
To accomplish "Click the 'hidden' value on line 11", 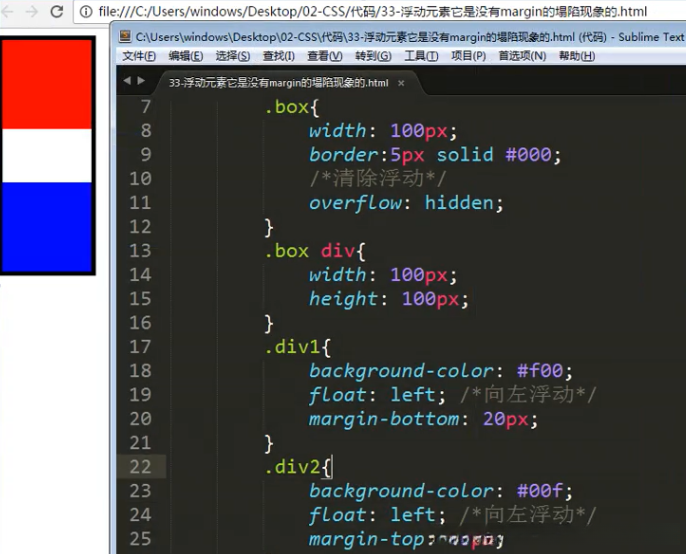I will [459, 203].
